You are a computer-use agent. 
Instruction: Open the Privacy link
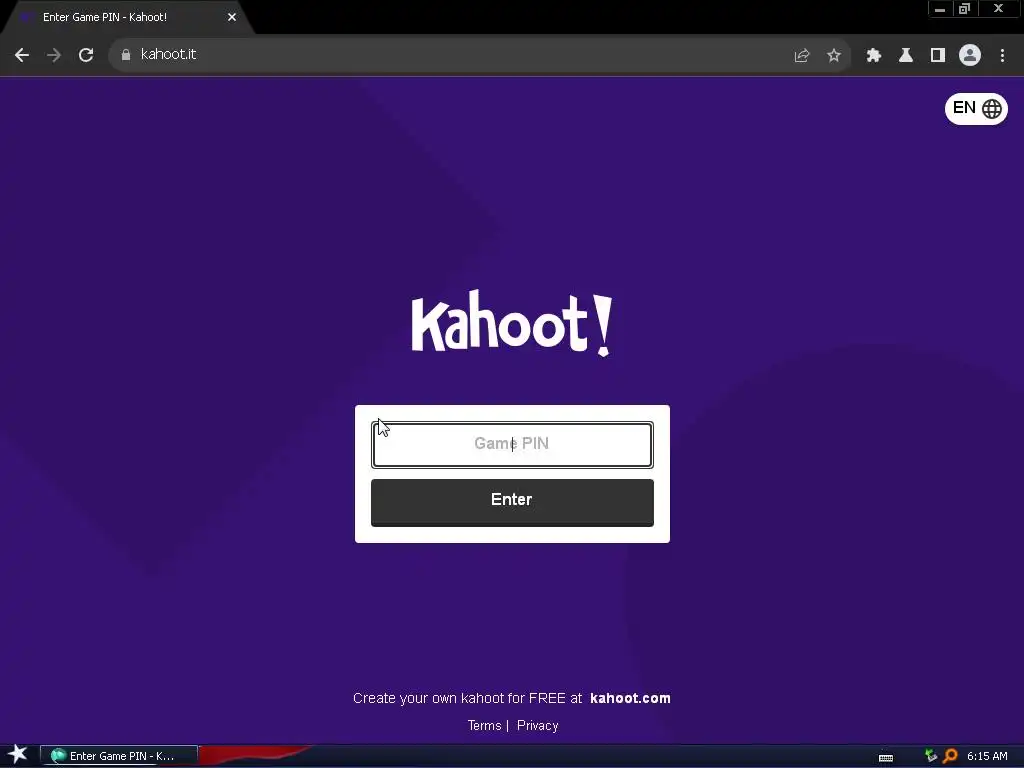[537, 726]
